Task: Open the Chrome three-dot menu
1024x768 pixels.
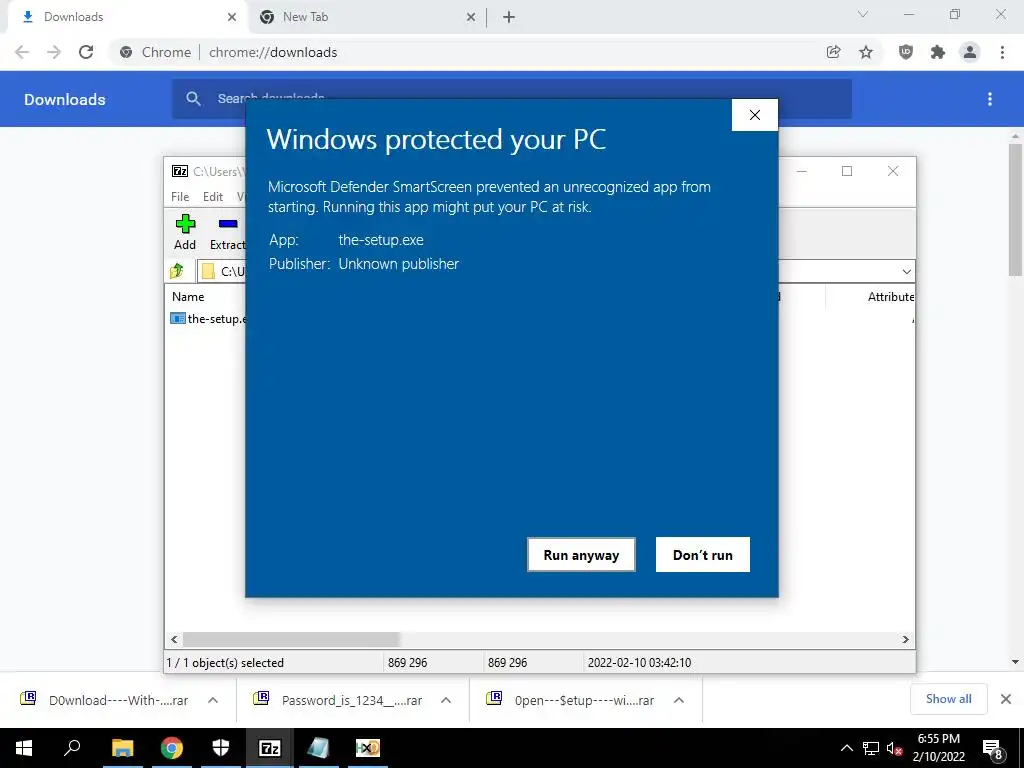Action: (x=1002, y=52)
